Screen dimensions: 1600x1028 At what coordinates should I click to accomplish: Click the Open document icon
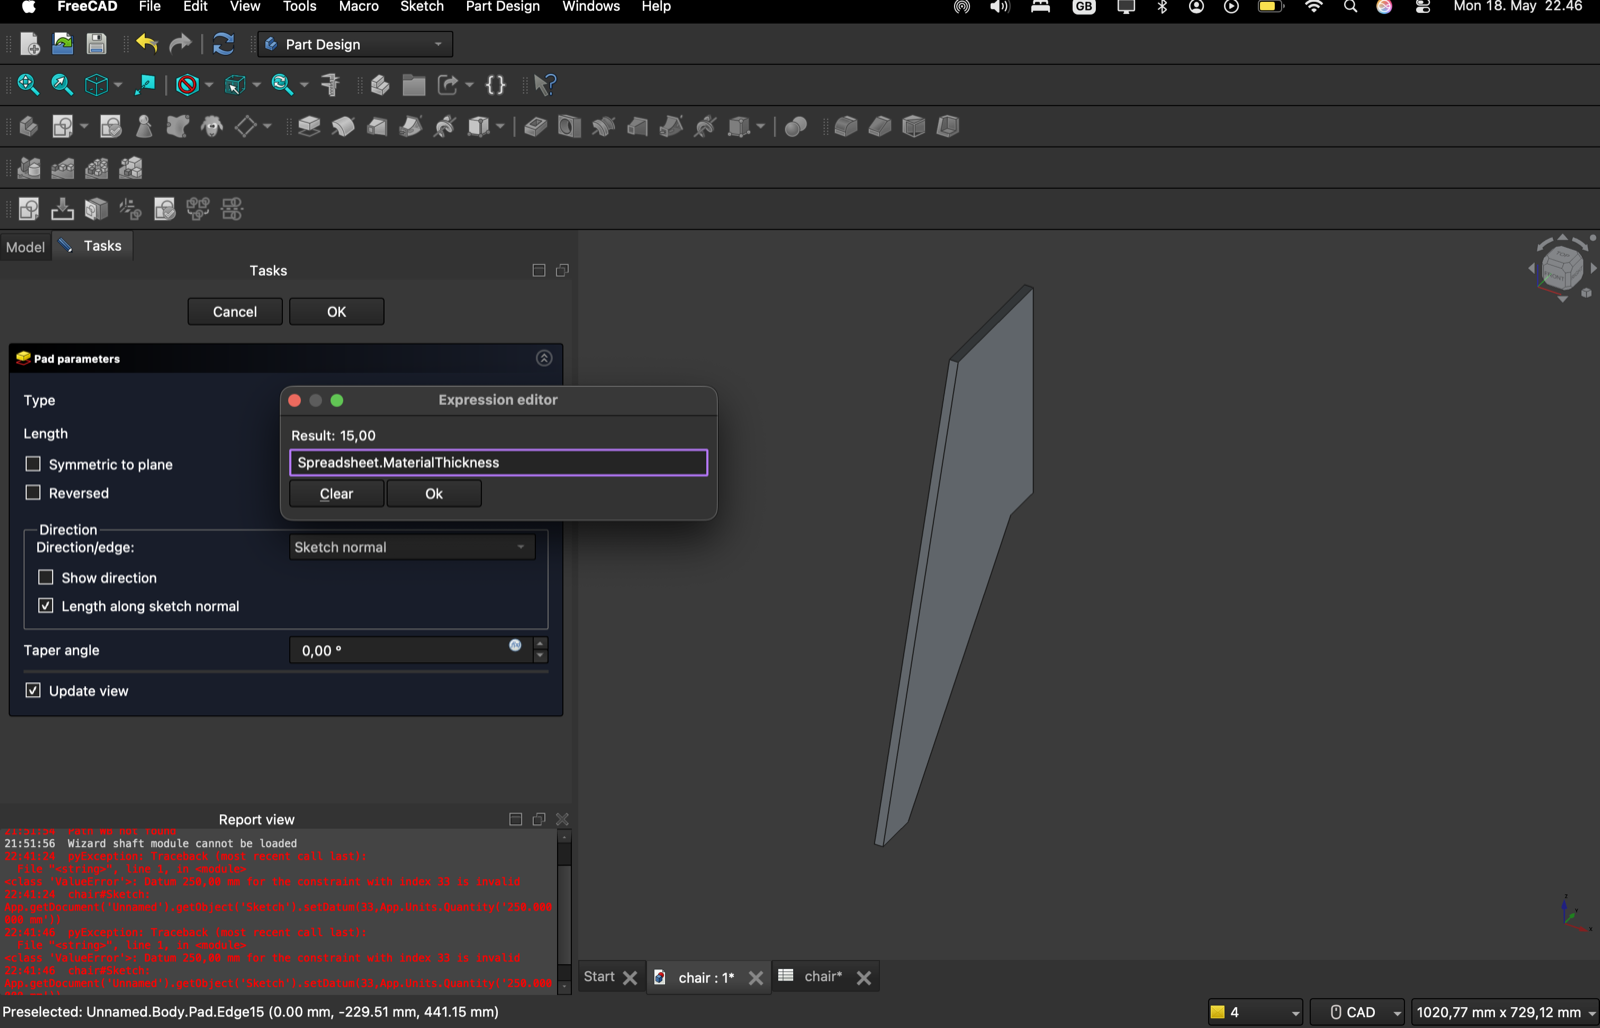point(63,44)
